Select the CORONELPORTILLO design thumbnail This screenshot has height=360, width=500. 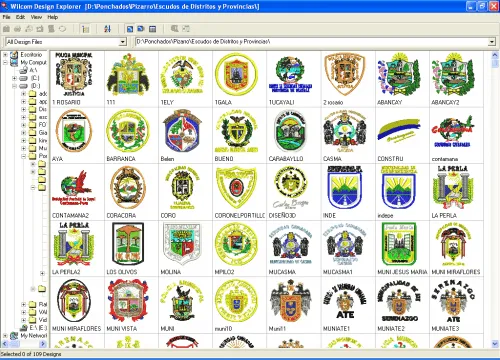237,188
